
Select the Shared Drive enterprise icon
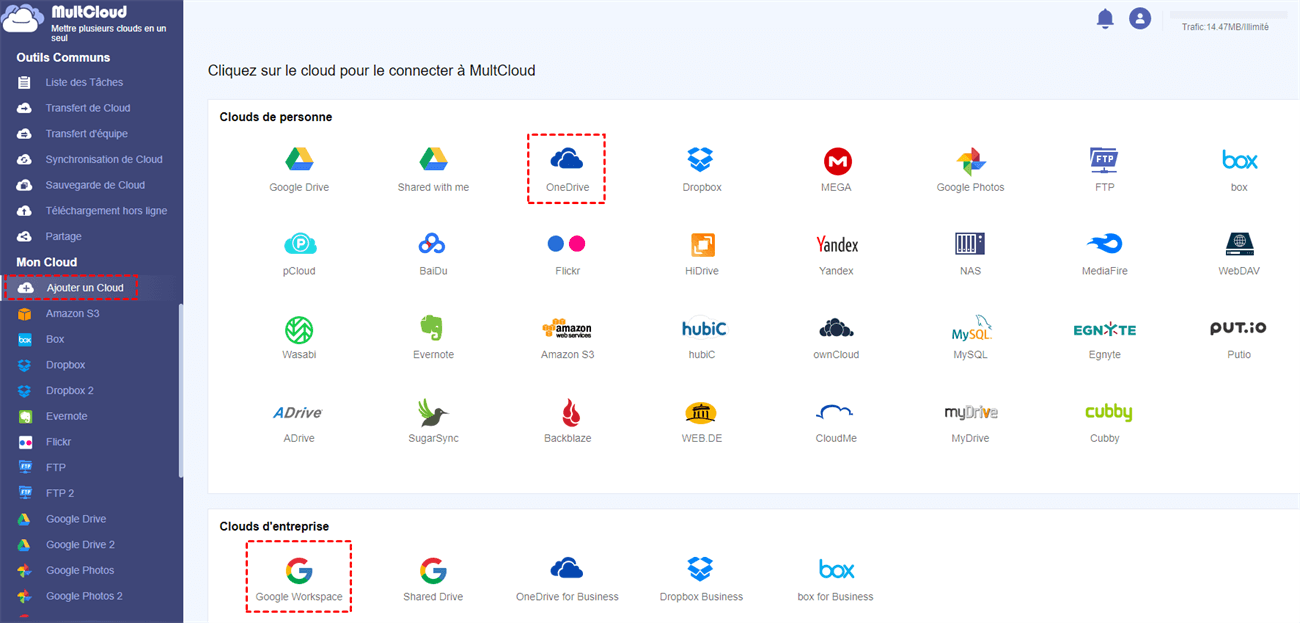[433, 571]
